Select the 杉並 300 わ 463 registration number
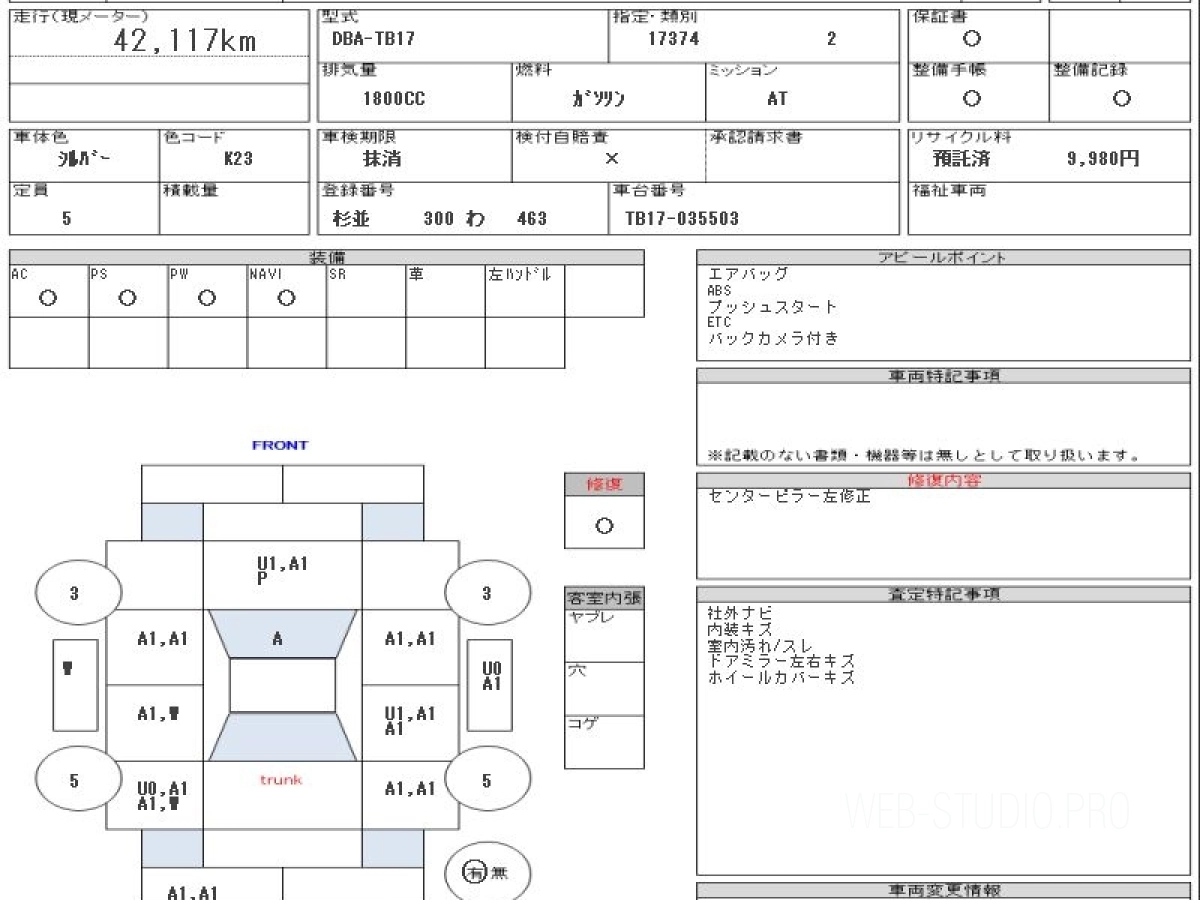 [439, 218]
